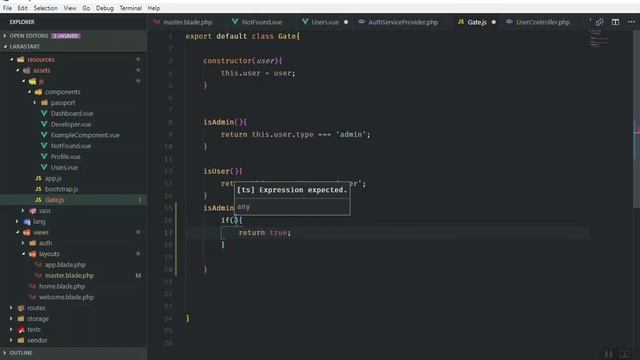Click the code minimap
Viewport: 640px width, 360px height.
point(599,39)
